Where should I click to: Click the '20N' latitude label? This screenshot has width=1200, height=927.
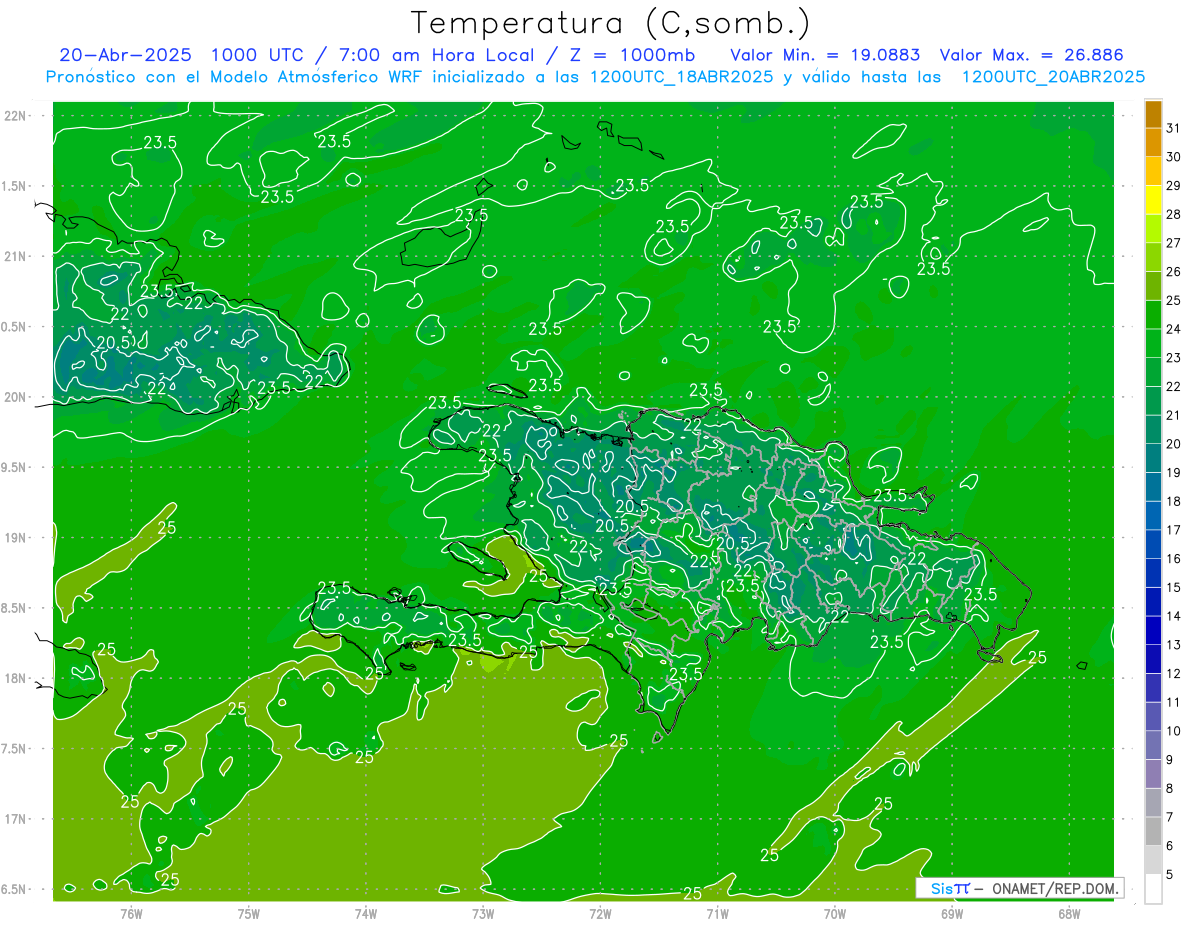(x=16, y=397)
